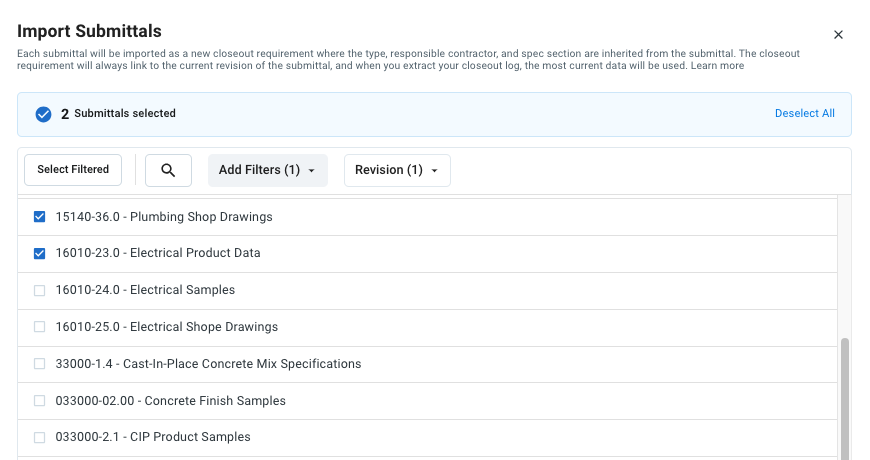870x460 pixels.
Task: Click the Concrete Finish Samples row label
Action: [170, 401]
